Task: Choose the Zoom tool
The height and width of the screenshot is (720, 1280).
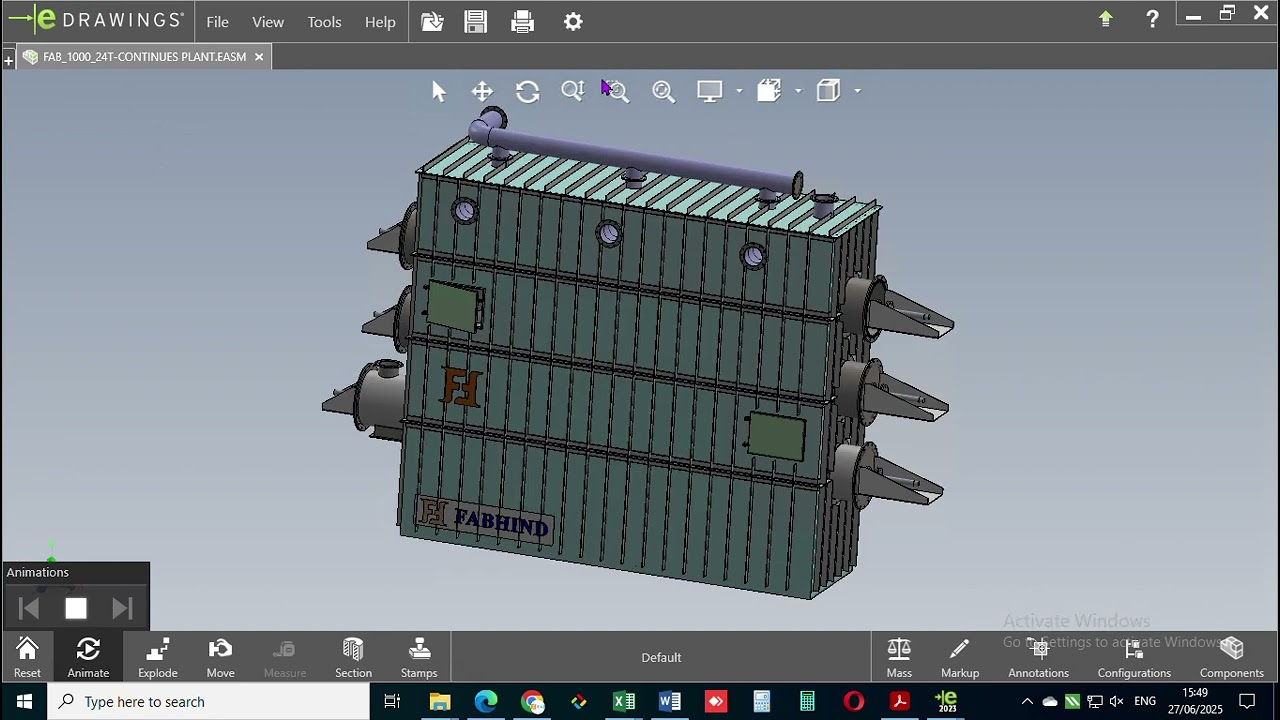Action: tap(573, 91)
